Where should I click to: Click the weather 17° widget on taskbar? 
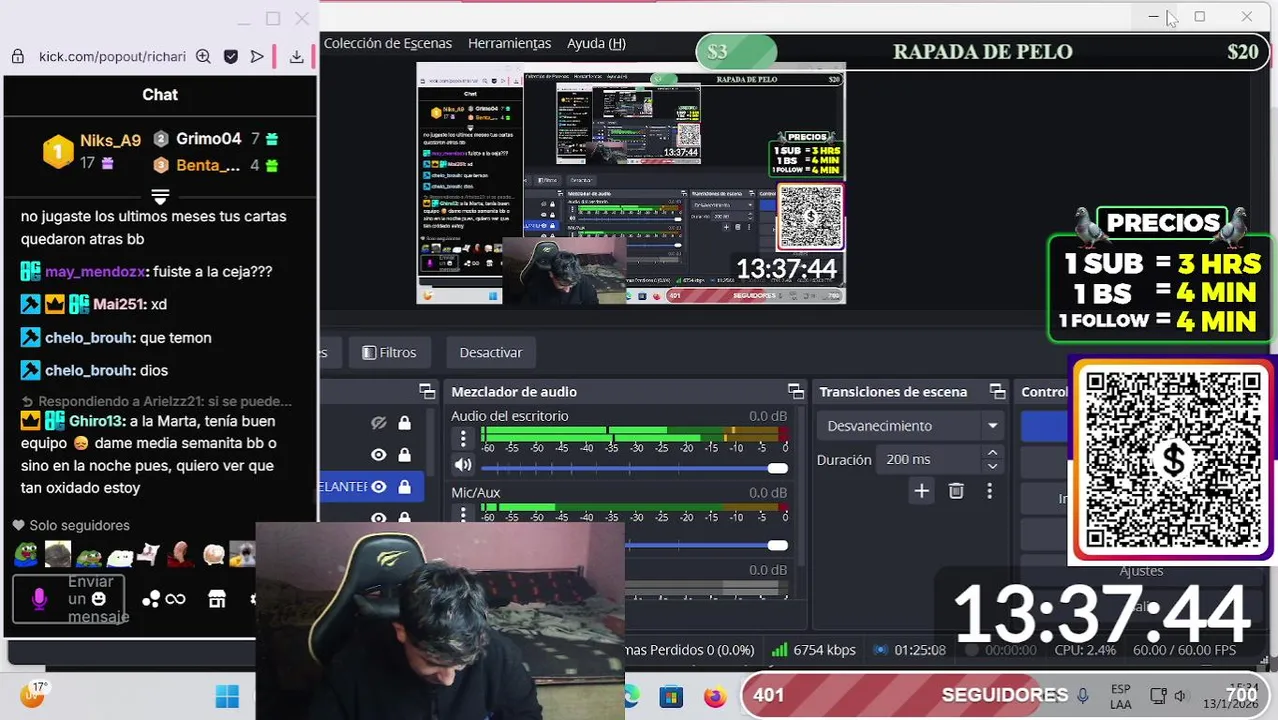[32, 695]
